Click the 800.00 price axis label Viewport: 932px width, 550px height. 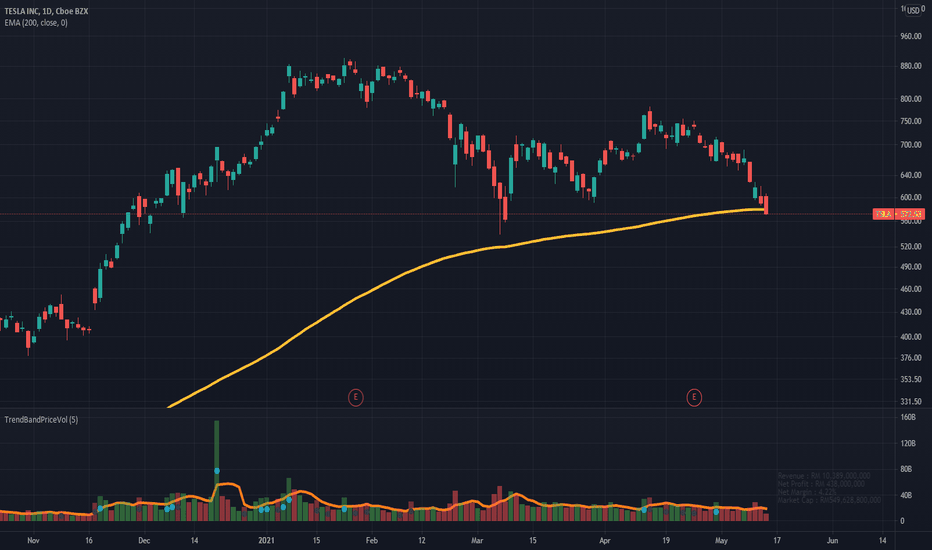[x=910, y=99]
